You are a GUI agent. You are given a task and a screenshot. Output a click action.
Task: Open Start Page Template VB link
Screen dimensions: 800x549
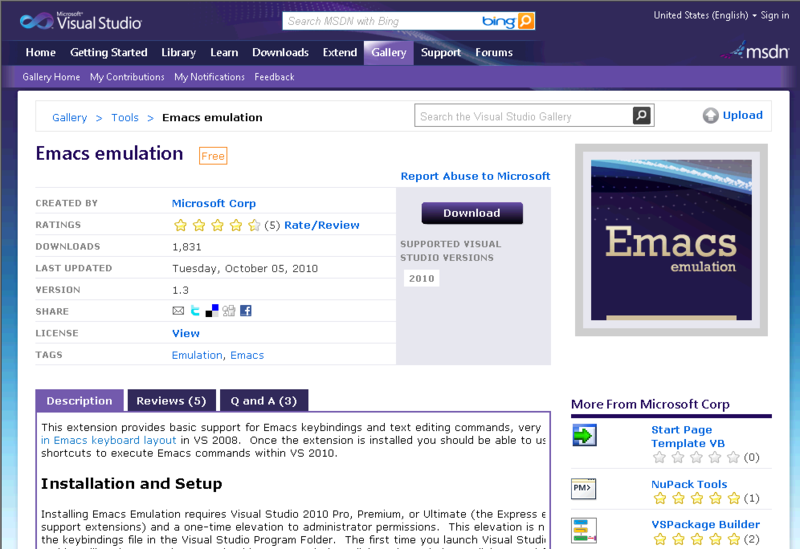point(688,436)
